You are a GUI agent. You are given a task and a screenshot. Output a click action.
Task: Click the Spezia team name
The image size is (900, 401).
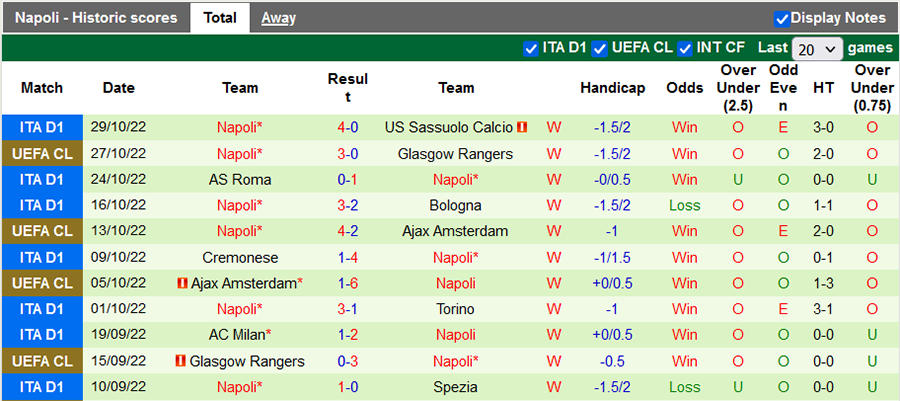[456, 387]
